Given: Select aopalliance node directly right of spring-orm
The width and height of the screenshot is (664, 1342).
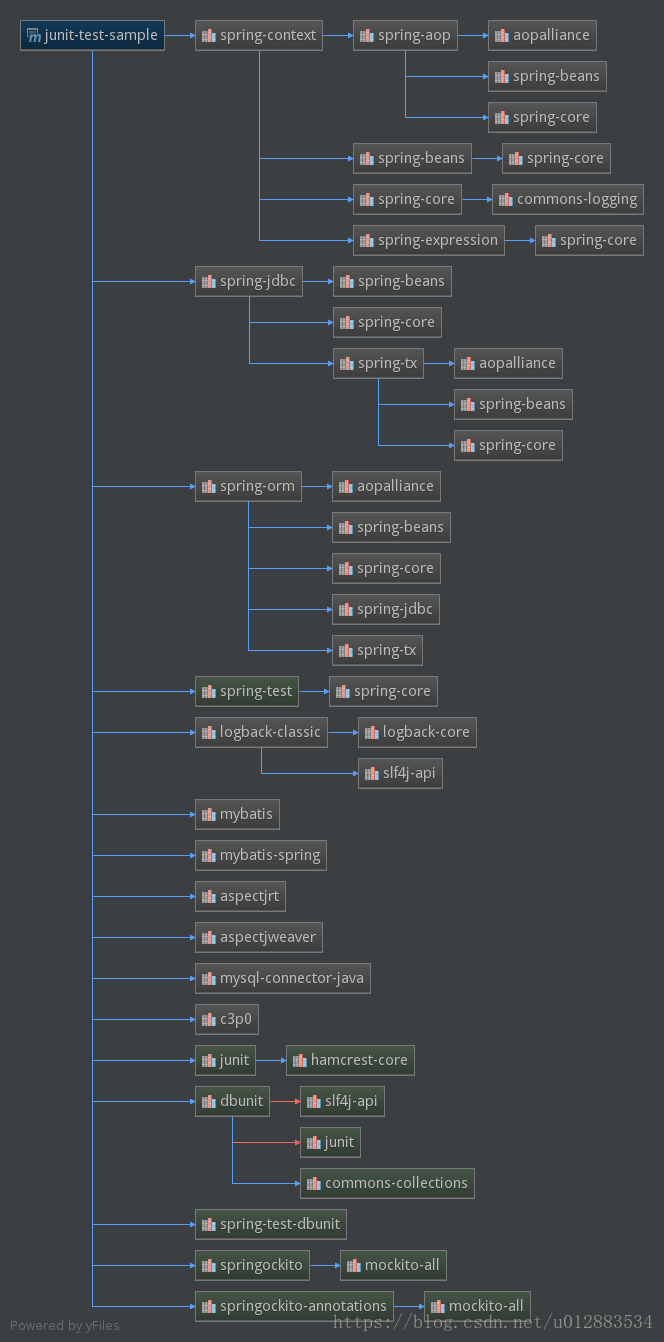Looking at the screenshot, I should point(387,486).
